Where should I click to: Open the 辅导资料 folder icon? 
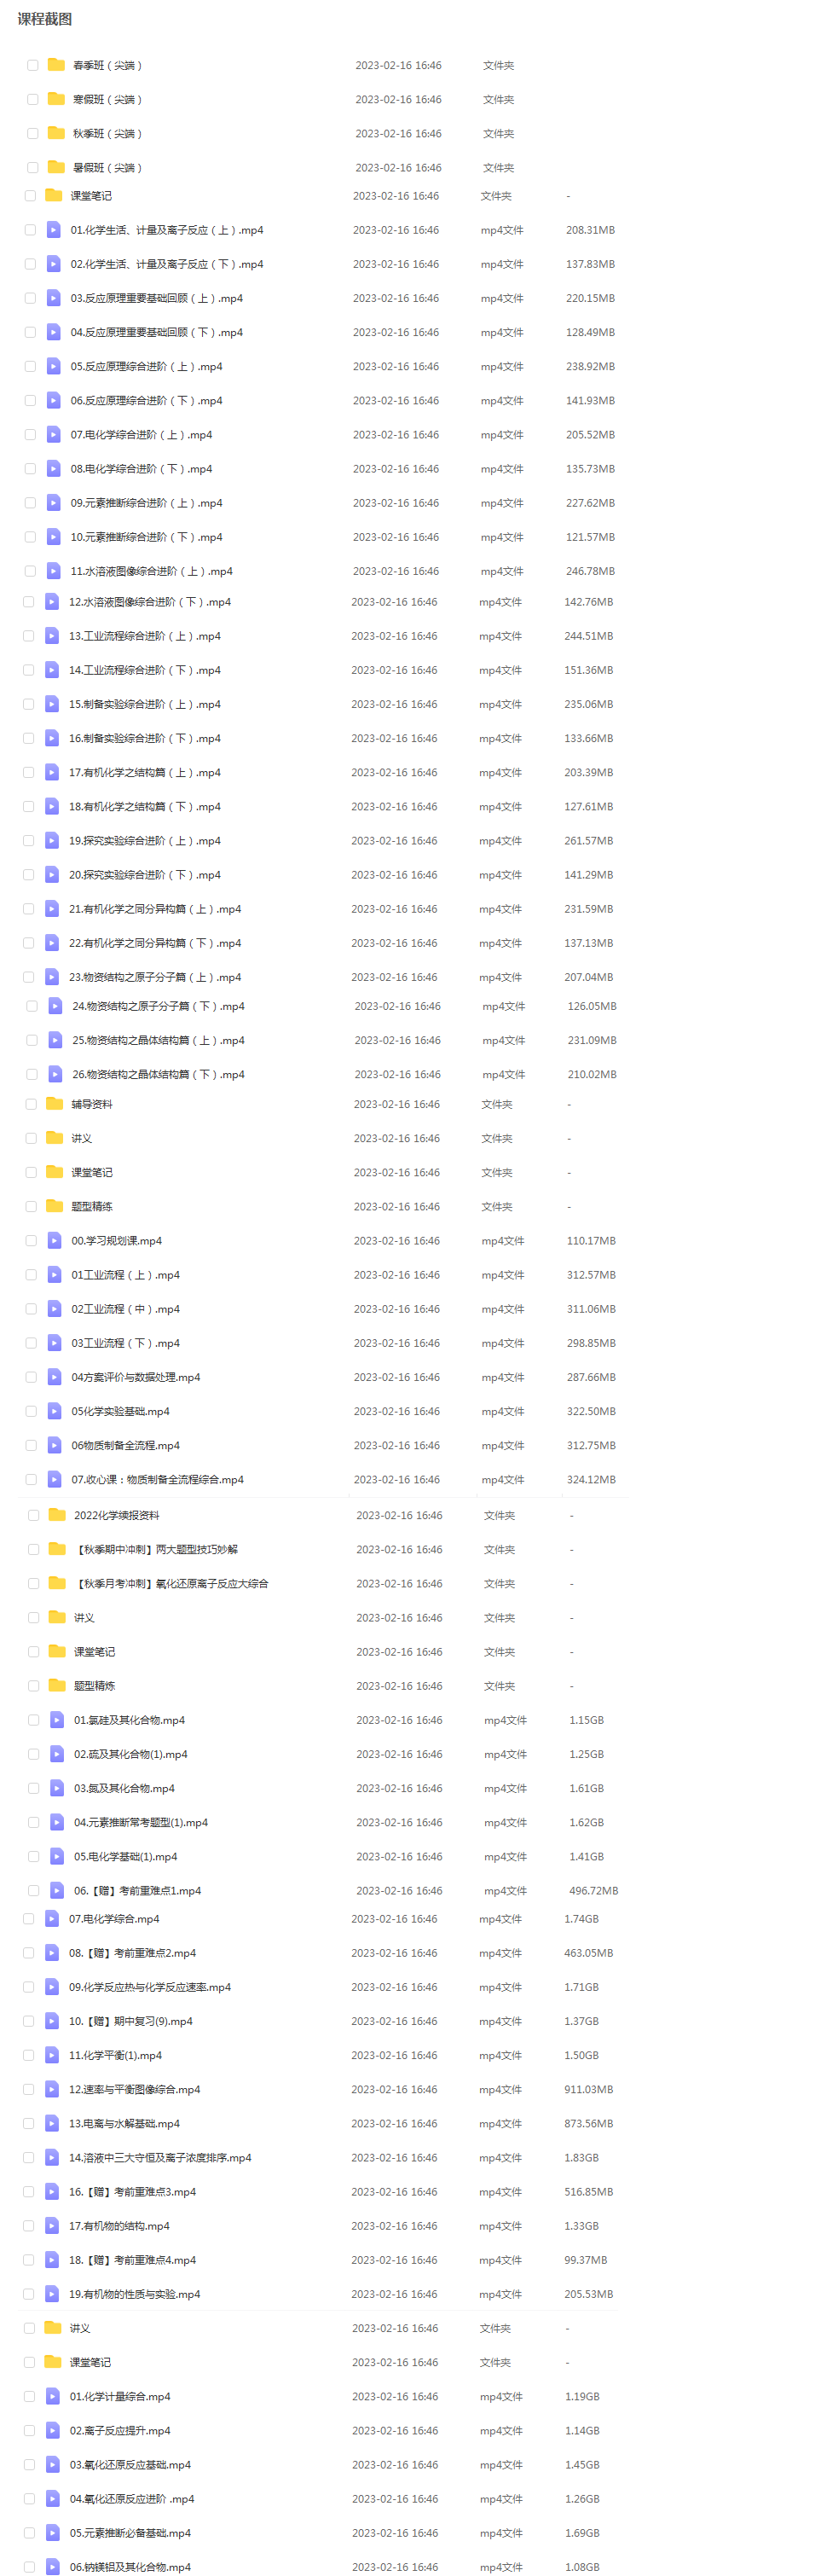55,1104
